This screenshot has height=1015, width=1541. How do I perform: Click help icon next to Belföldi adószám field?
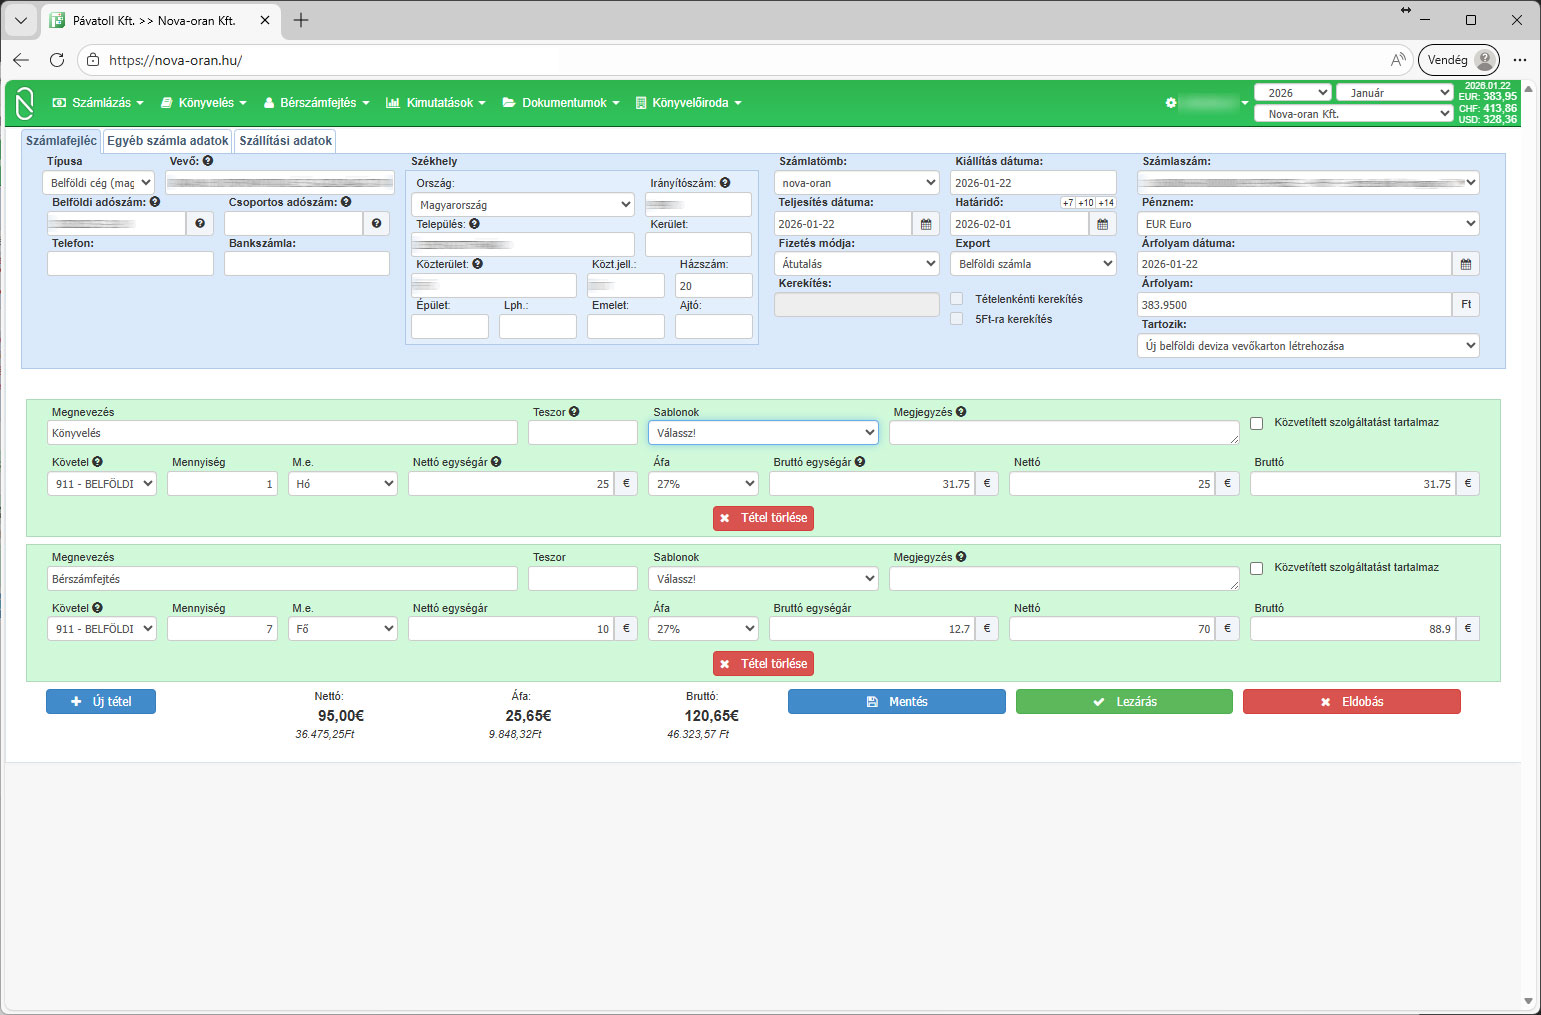tap(200, 224)
